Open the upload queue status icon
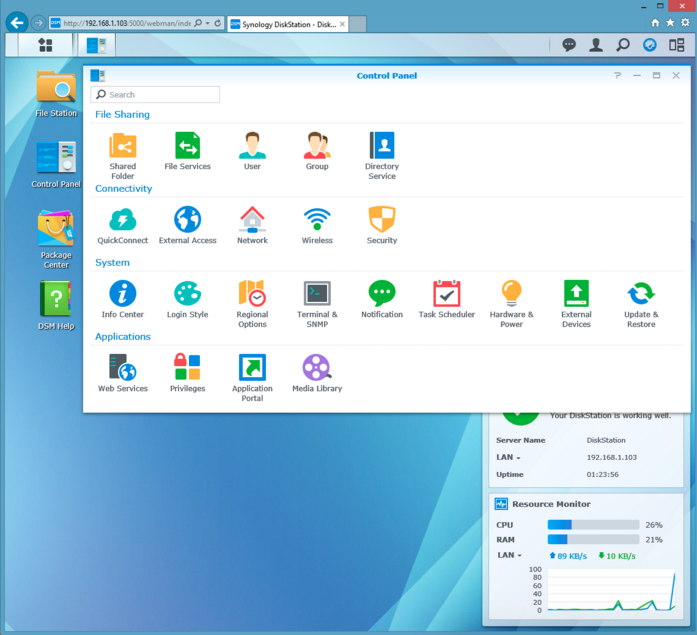697x635 pixels. tap(649, 44)
